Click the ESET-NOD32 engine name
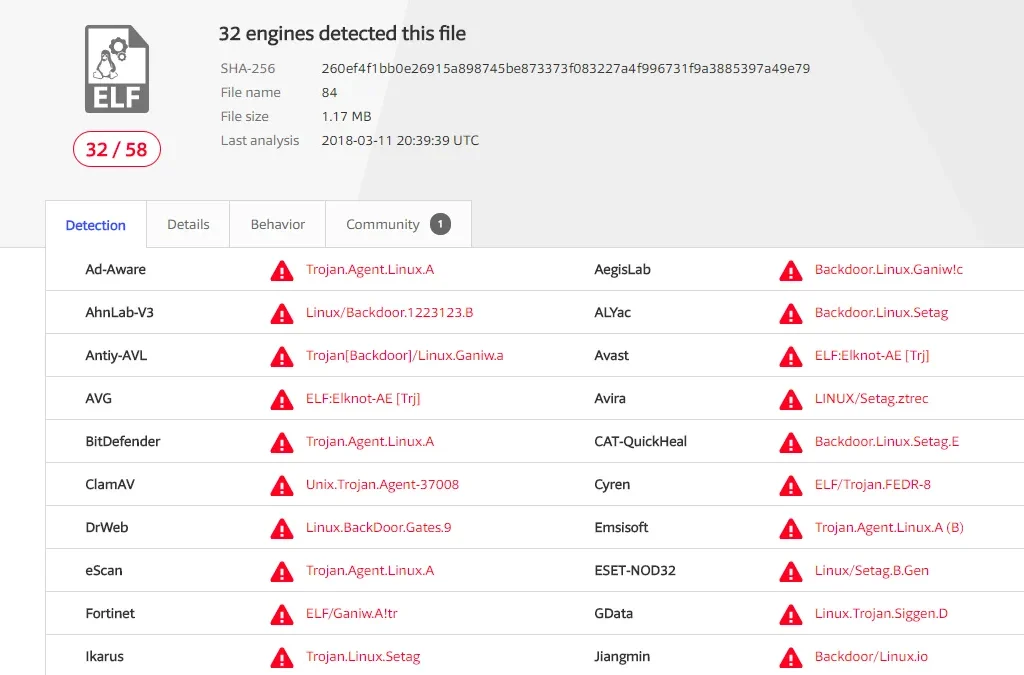 pos(635,571)
